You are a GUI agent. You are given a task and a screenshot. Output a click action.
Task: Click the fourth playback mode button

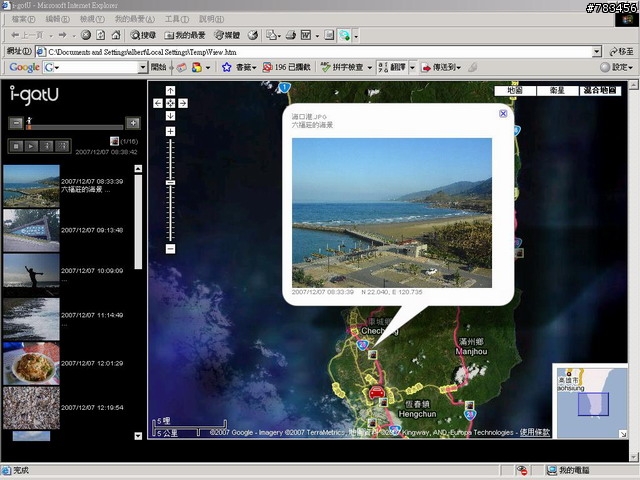point(62,146)
